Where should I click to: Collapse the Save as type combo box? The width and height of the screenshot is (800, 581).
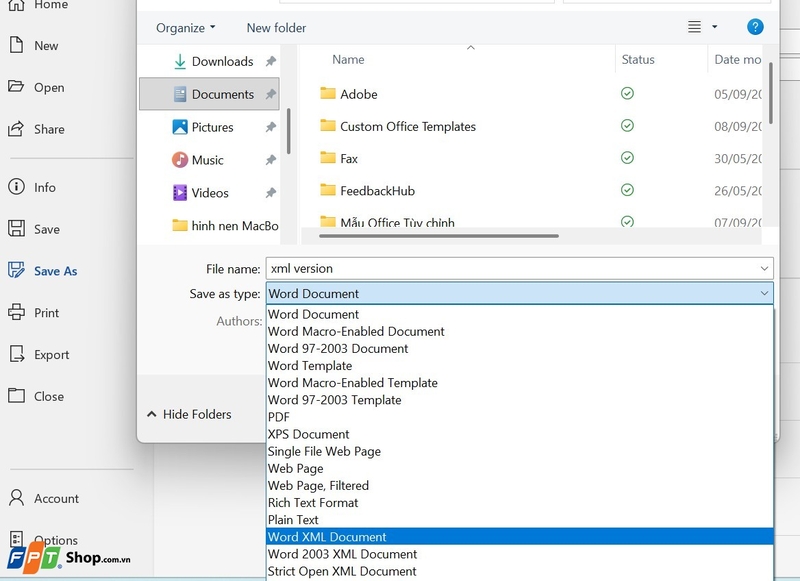point(764,293)
